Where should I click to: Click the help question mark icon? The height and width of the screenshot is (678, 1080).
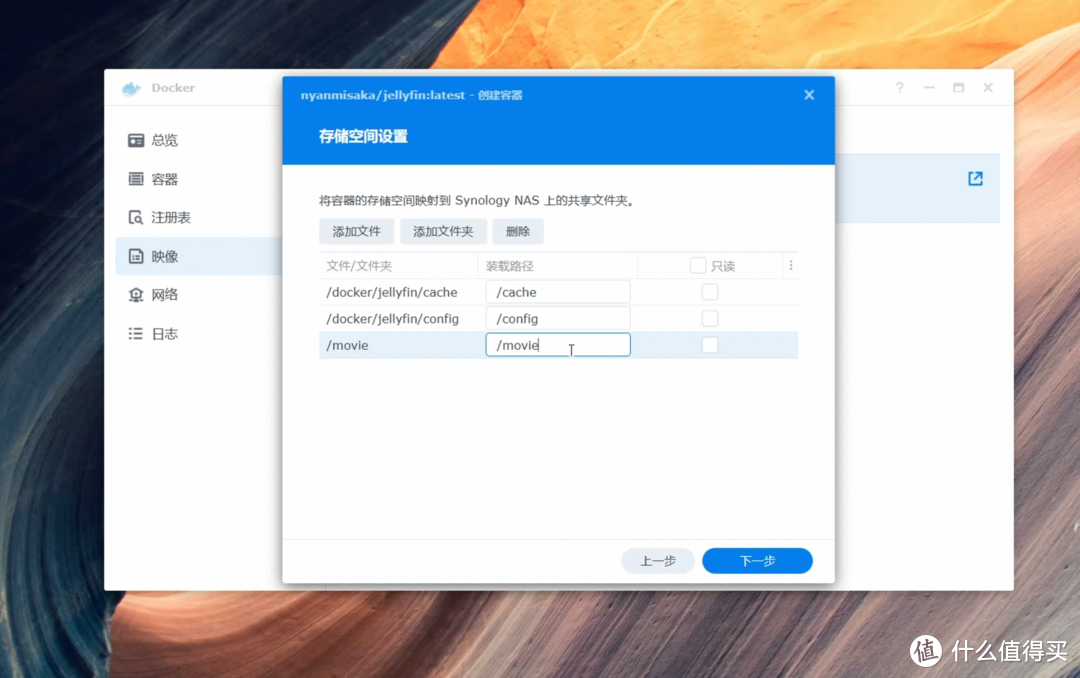tap(899, 88)
